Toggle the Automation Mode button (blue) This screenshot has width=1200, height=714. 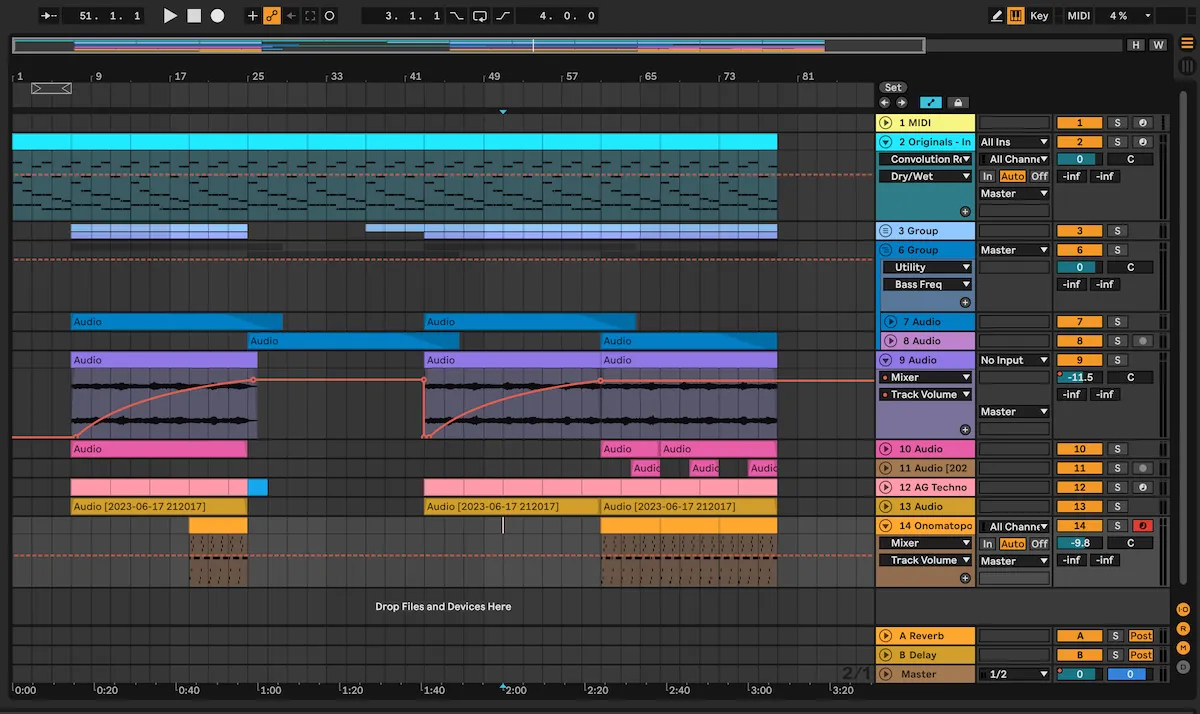click(x=931, y=102)
